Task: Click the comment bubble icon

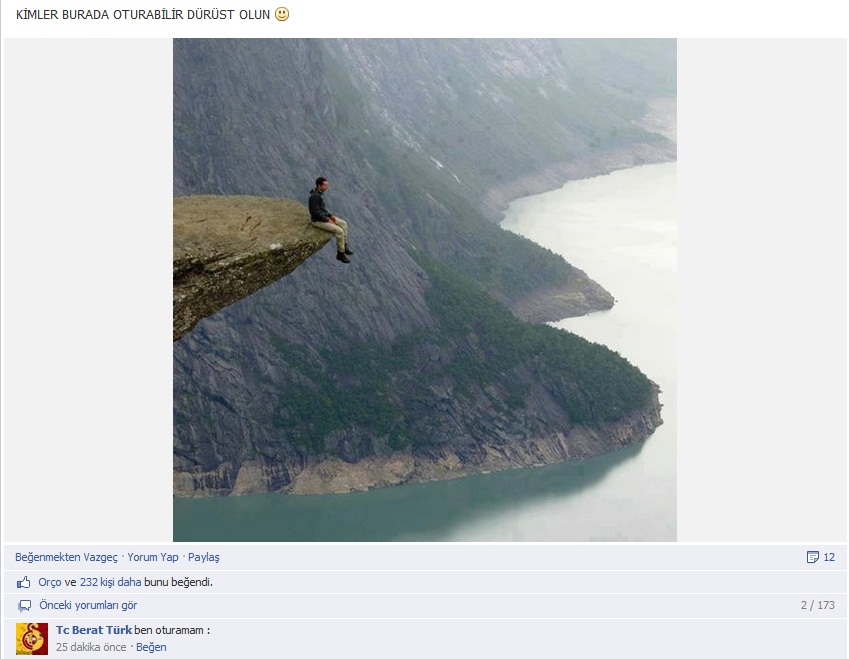Action: coord(24,605)
